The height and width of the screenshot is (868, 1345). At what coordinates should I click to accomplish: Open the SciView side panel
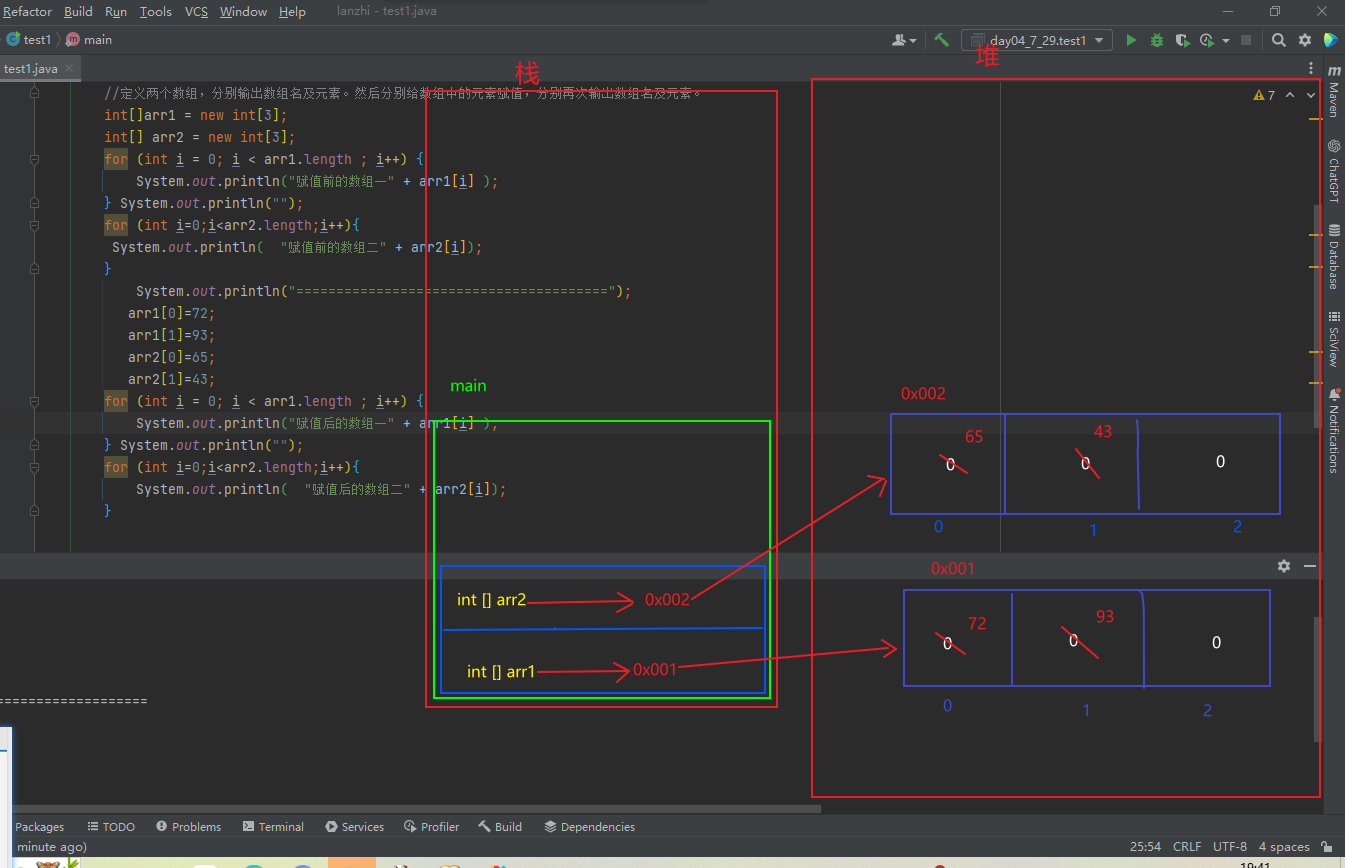(1333, 340)
